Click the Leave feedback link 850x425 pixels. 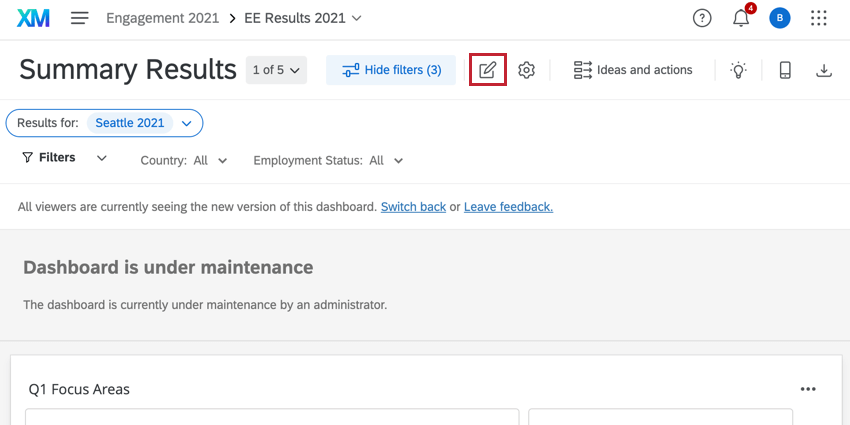click(508, 207)
